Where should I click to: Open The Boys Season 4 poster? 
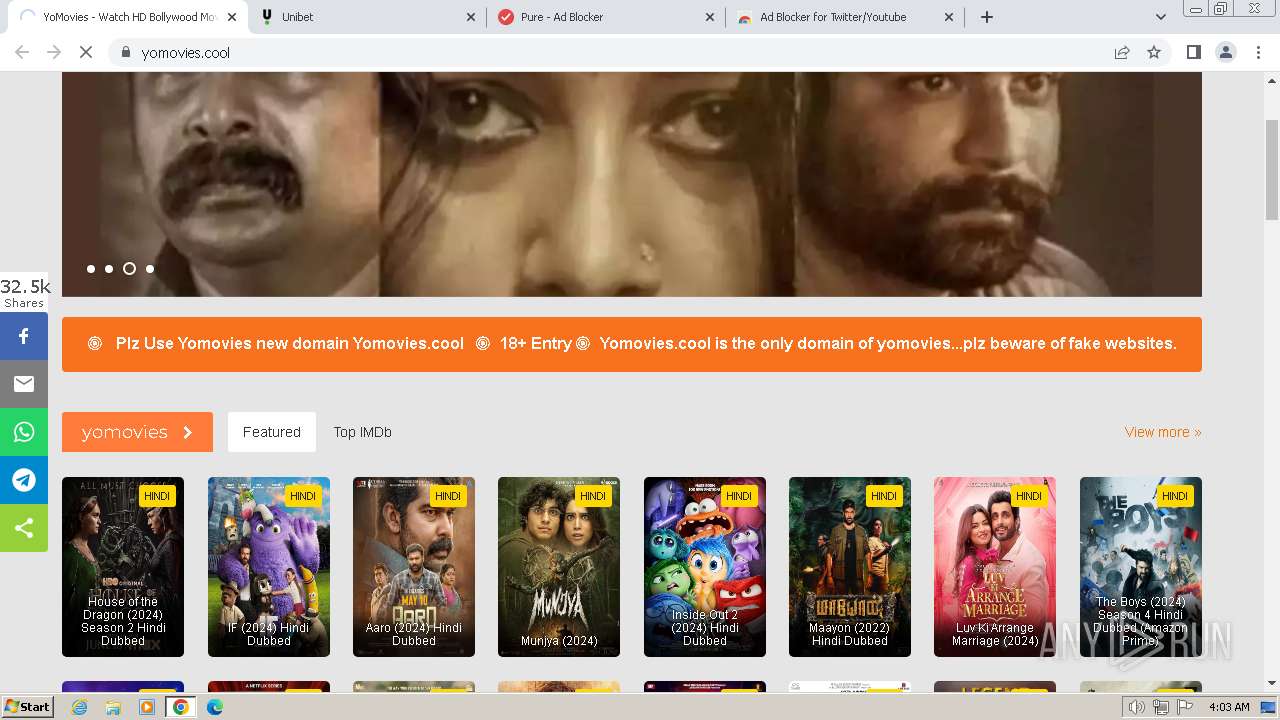1141,567
